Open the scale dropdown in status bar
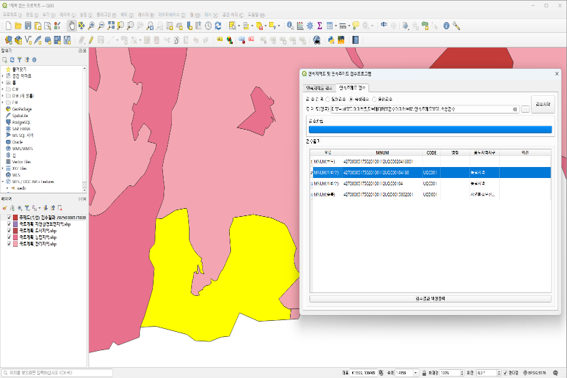Image resolution: width=567 pixels, height=378 pixels. pos(415,373)
